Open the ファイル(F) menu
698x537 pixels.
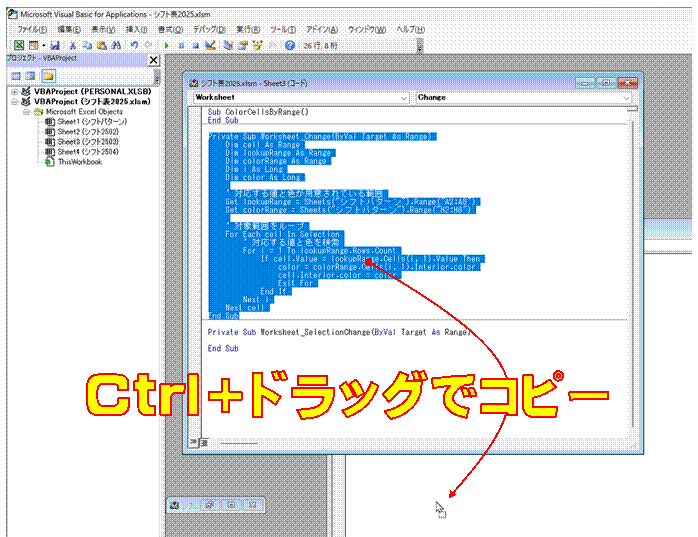(x=32, y=29)
